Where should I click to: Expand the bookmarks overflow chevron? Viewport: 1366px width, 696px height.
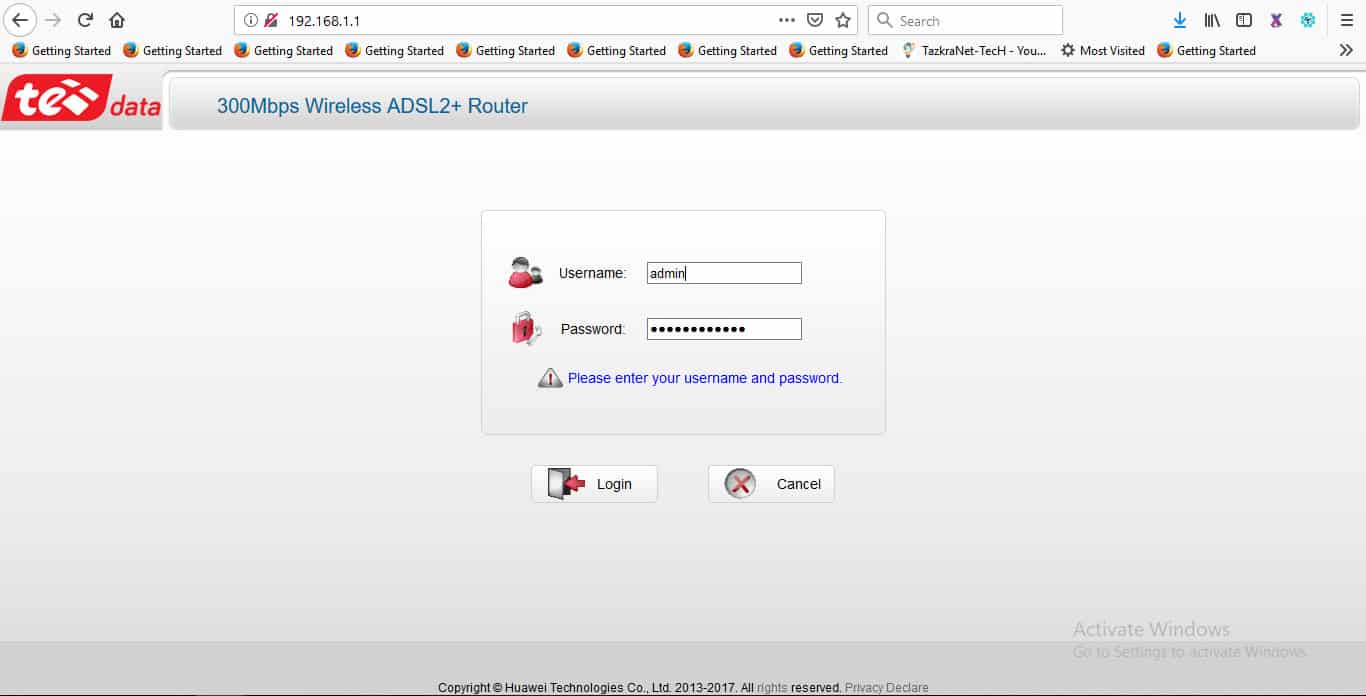pos(1346,50)
